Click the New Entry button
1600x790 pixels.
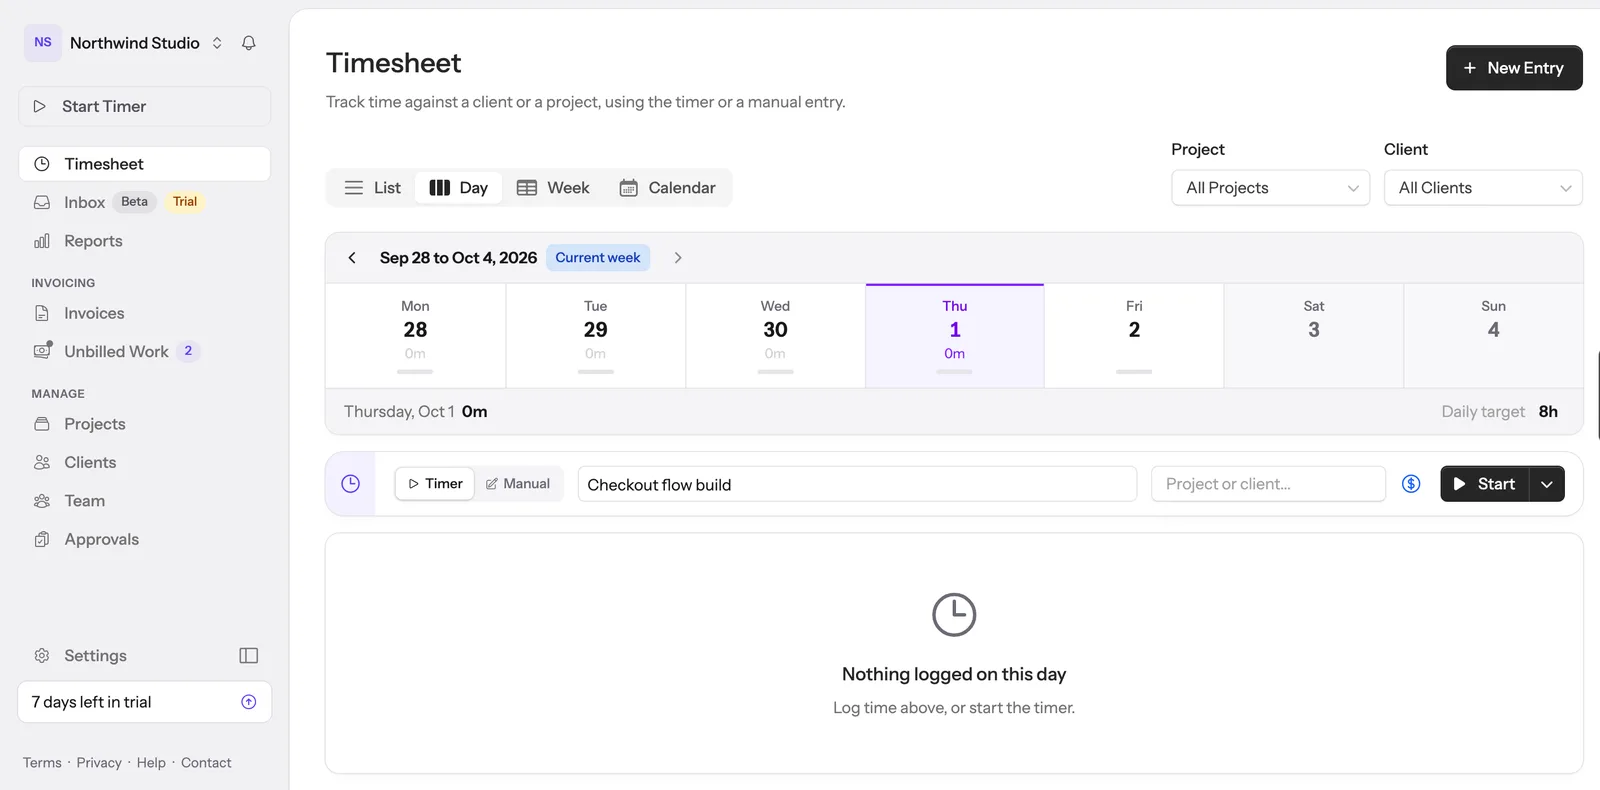coord(1514,68)
